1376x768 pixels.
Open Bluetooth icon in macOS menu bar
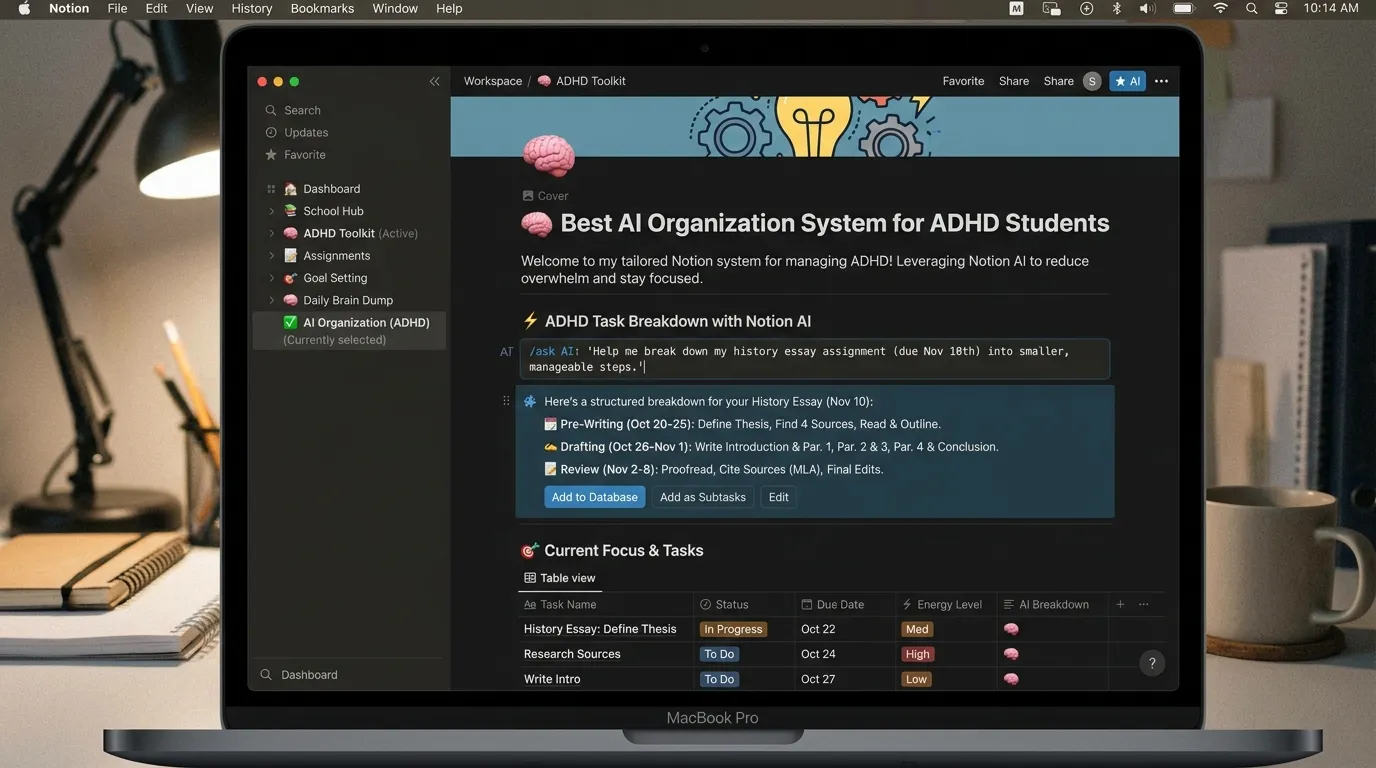[x=1117, y=8]
